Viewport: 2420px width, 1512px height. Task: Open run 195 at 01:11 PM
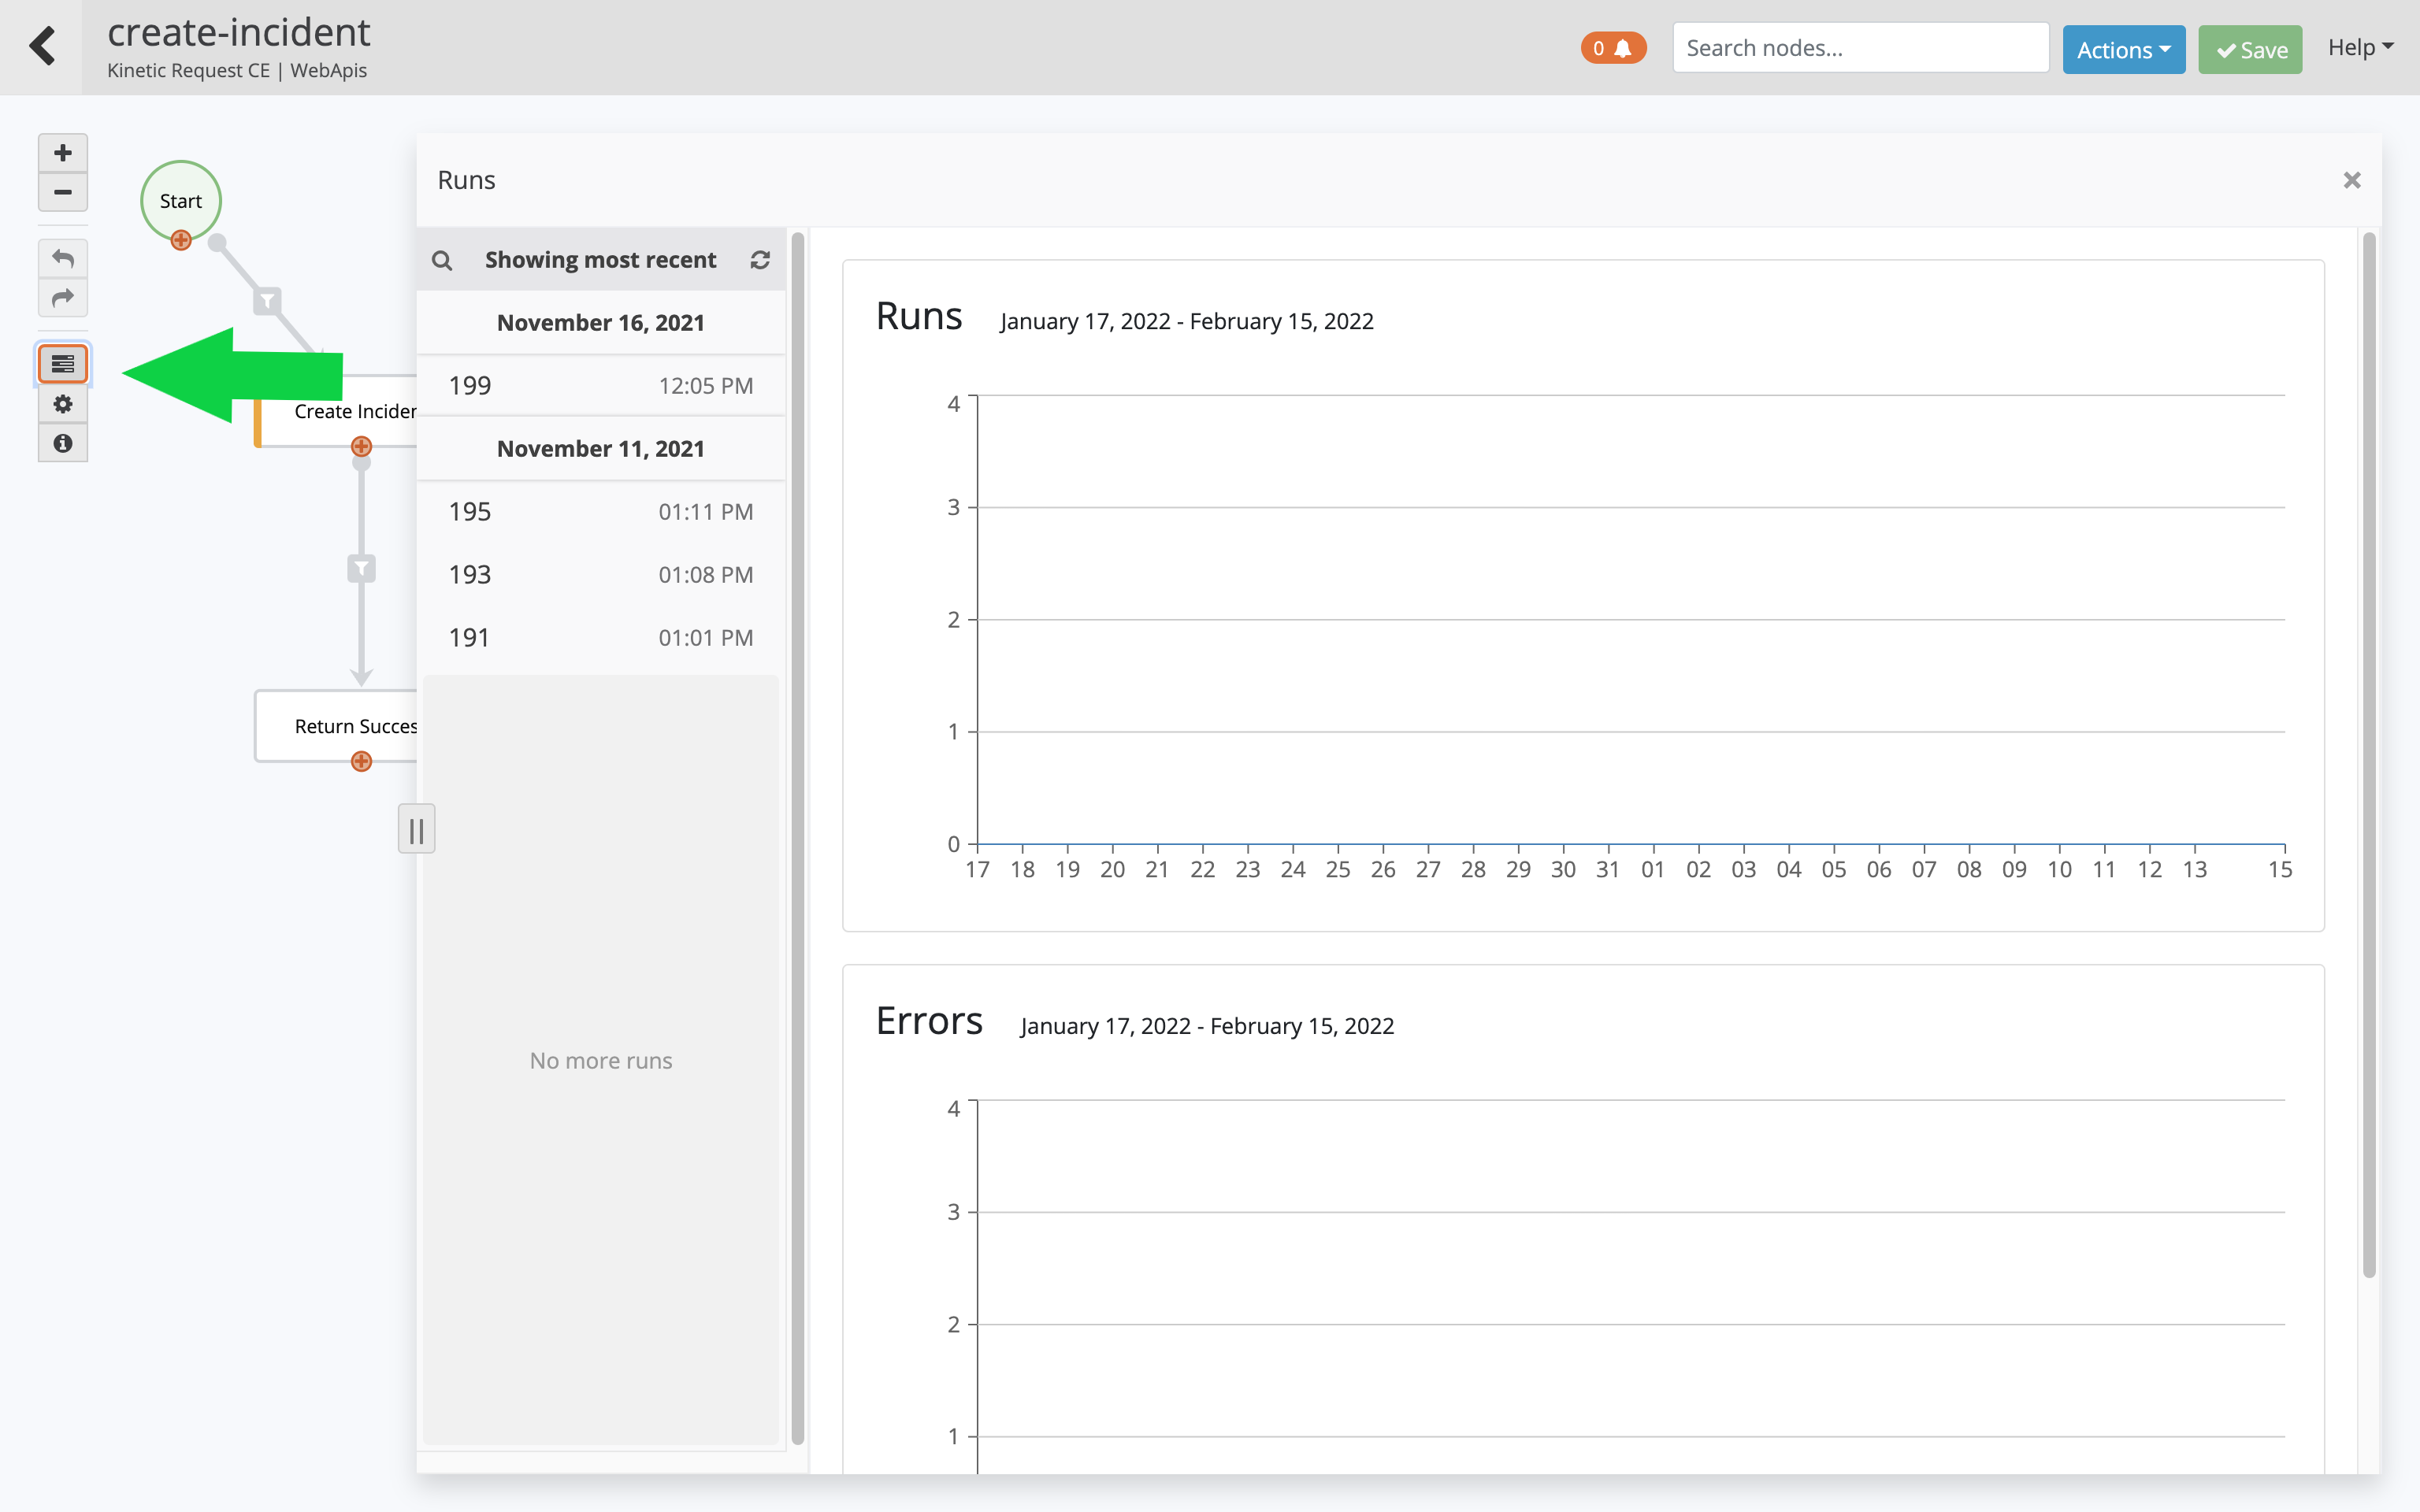click(600, 512)
